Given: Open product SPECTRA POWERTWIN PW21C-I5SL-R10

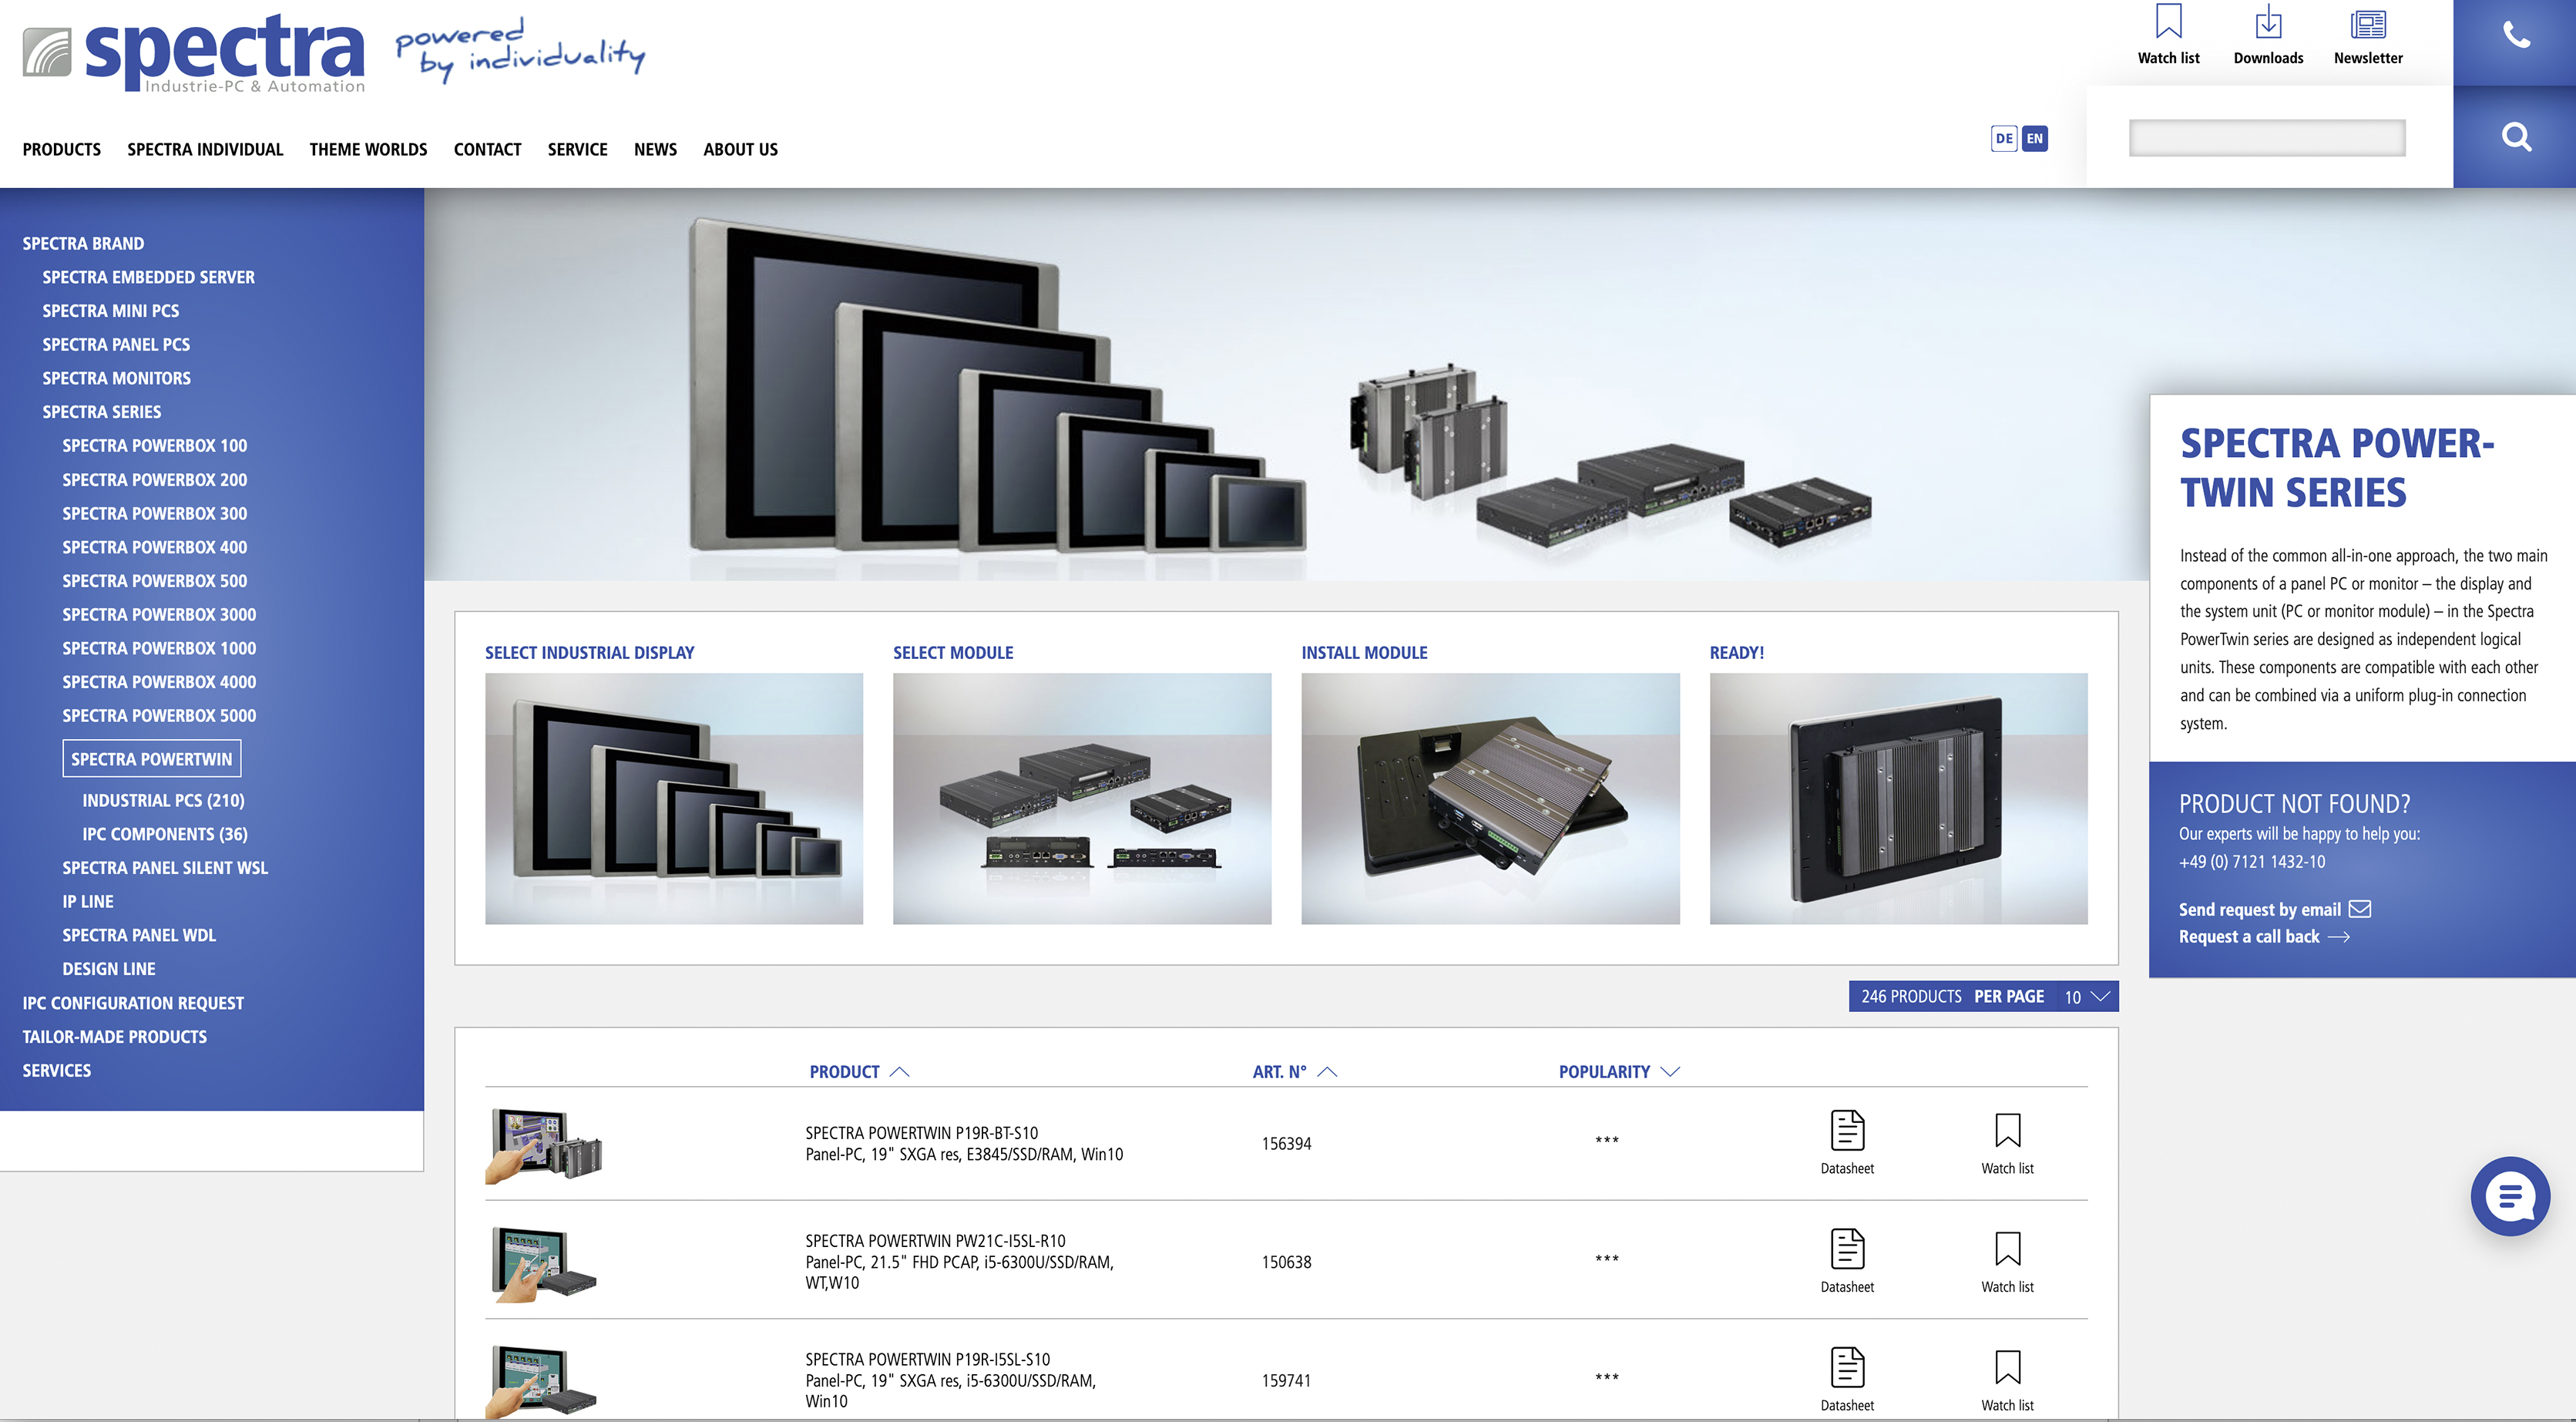Looking at the screenshot, I should [x=935, y=1241].
